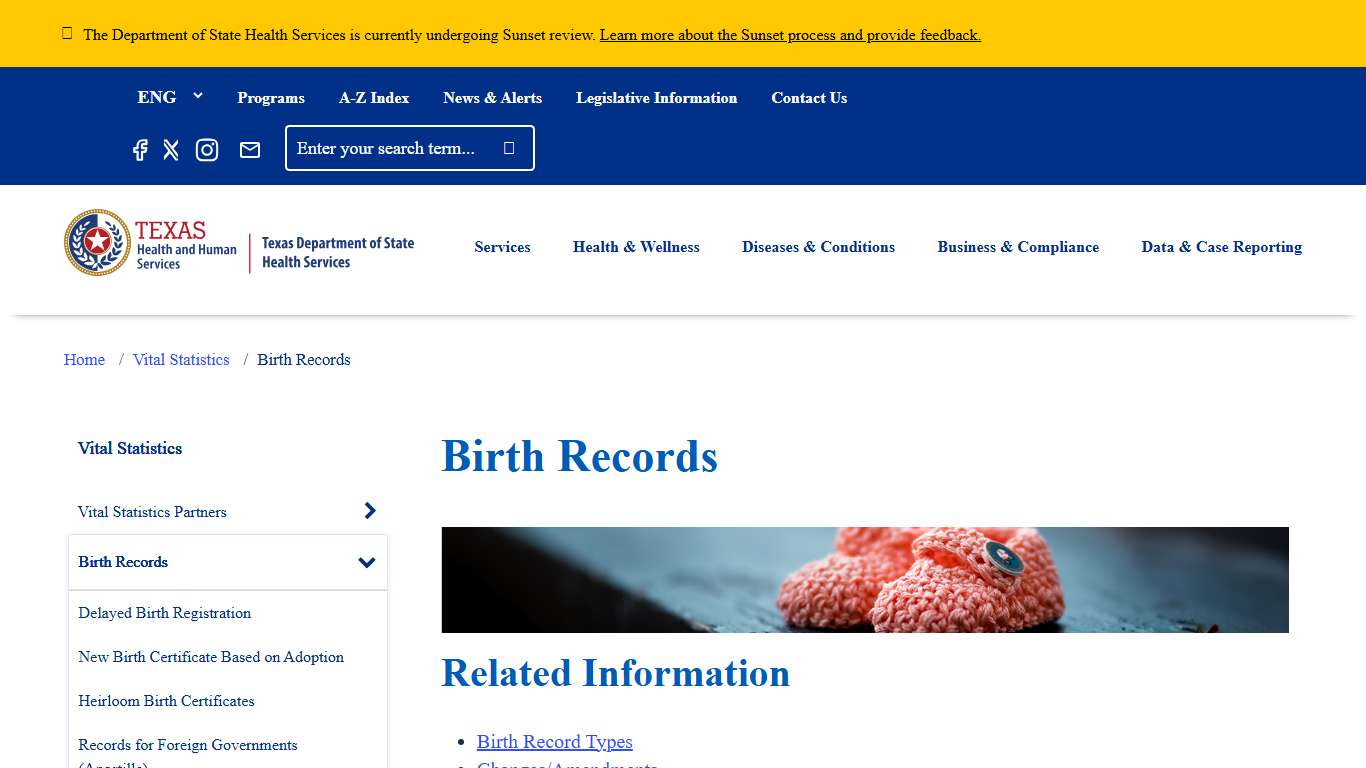
Task: Open the Instagram icon
Action: (207, 149)
